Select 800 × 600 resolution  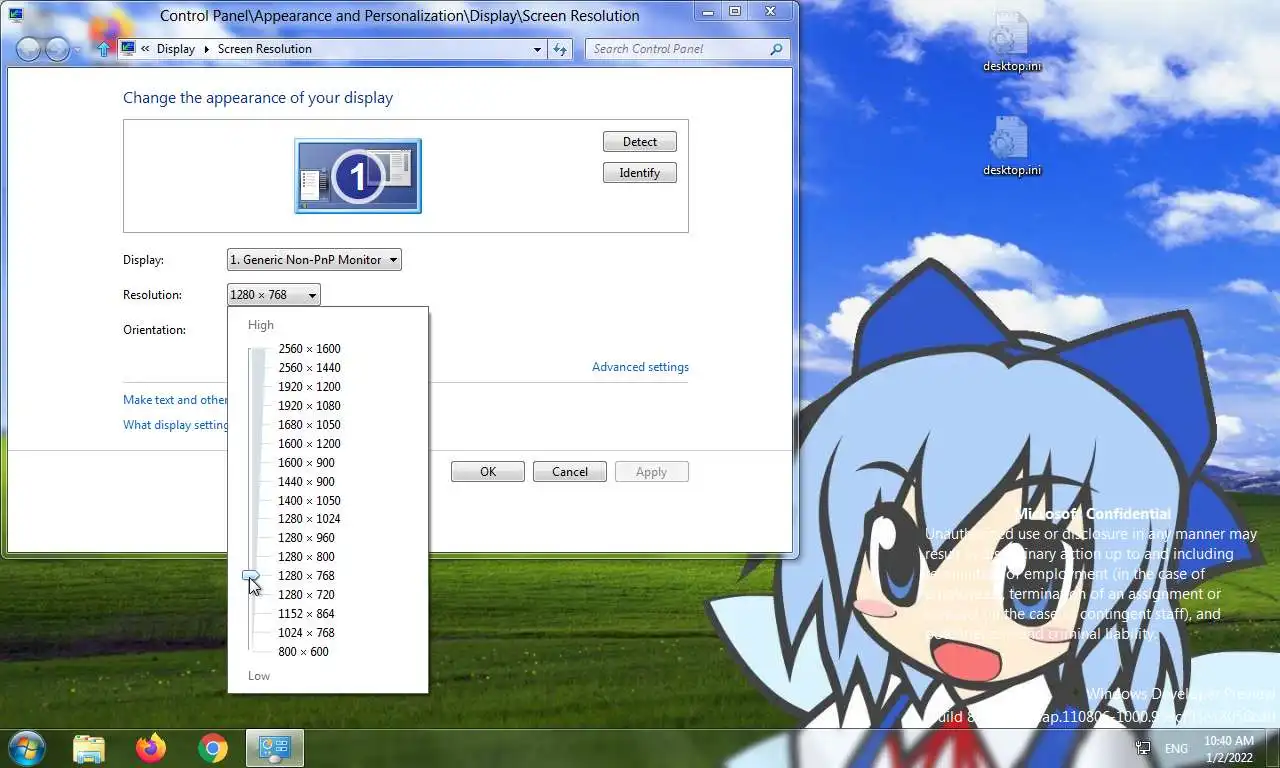303,652
